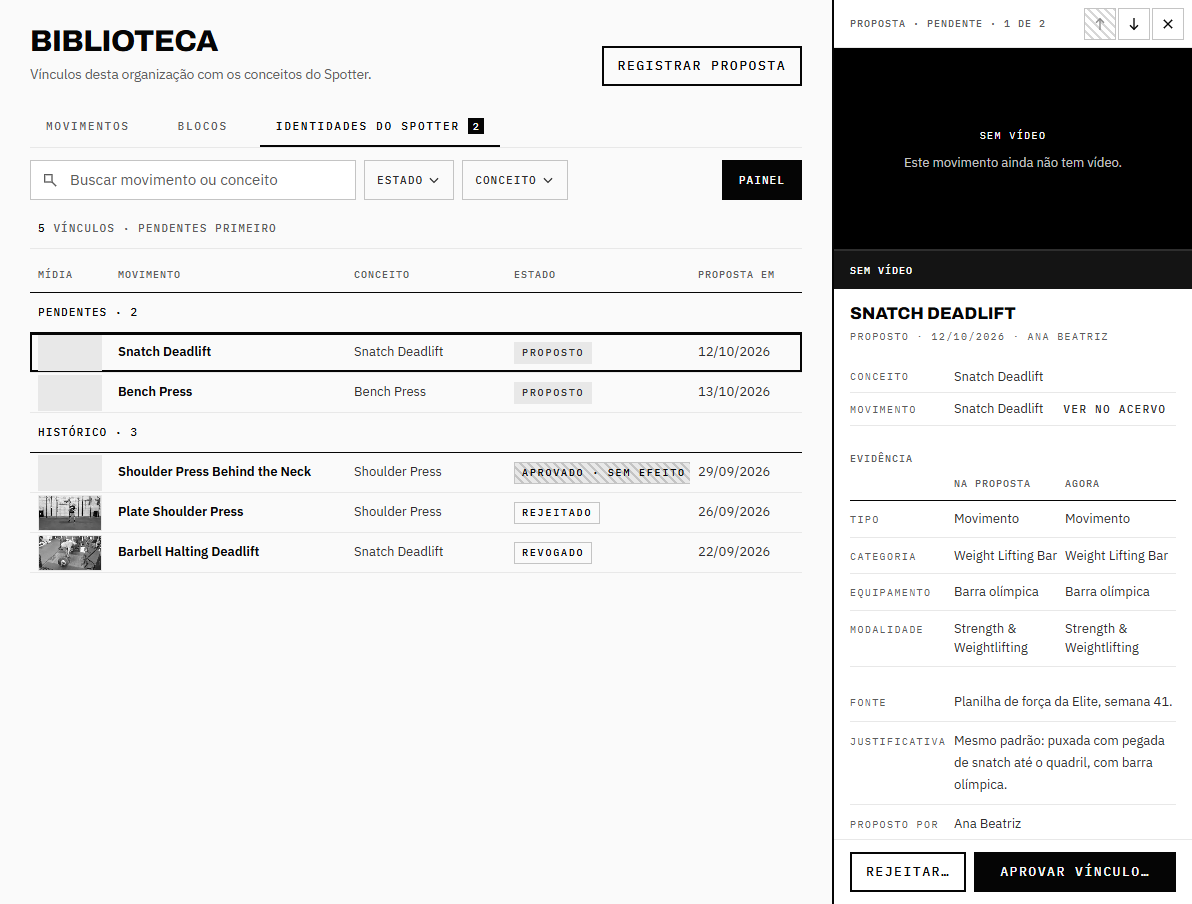This screenshot has height=904, width=1192.
Task: Click the Aprovado · Sem Efeito status badge
Action: (x=602, y=473)
